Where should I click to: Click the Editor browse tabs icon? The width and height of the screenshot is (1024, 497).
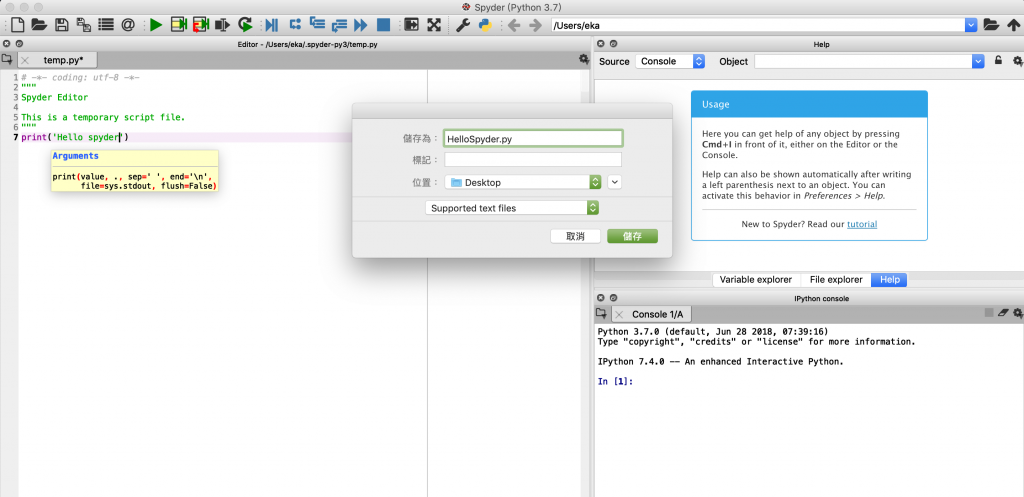coord(7,59)
